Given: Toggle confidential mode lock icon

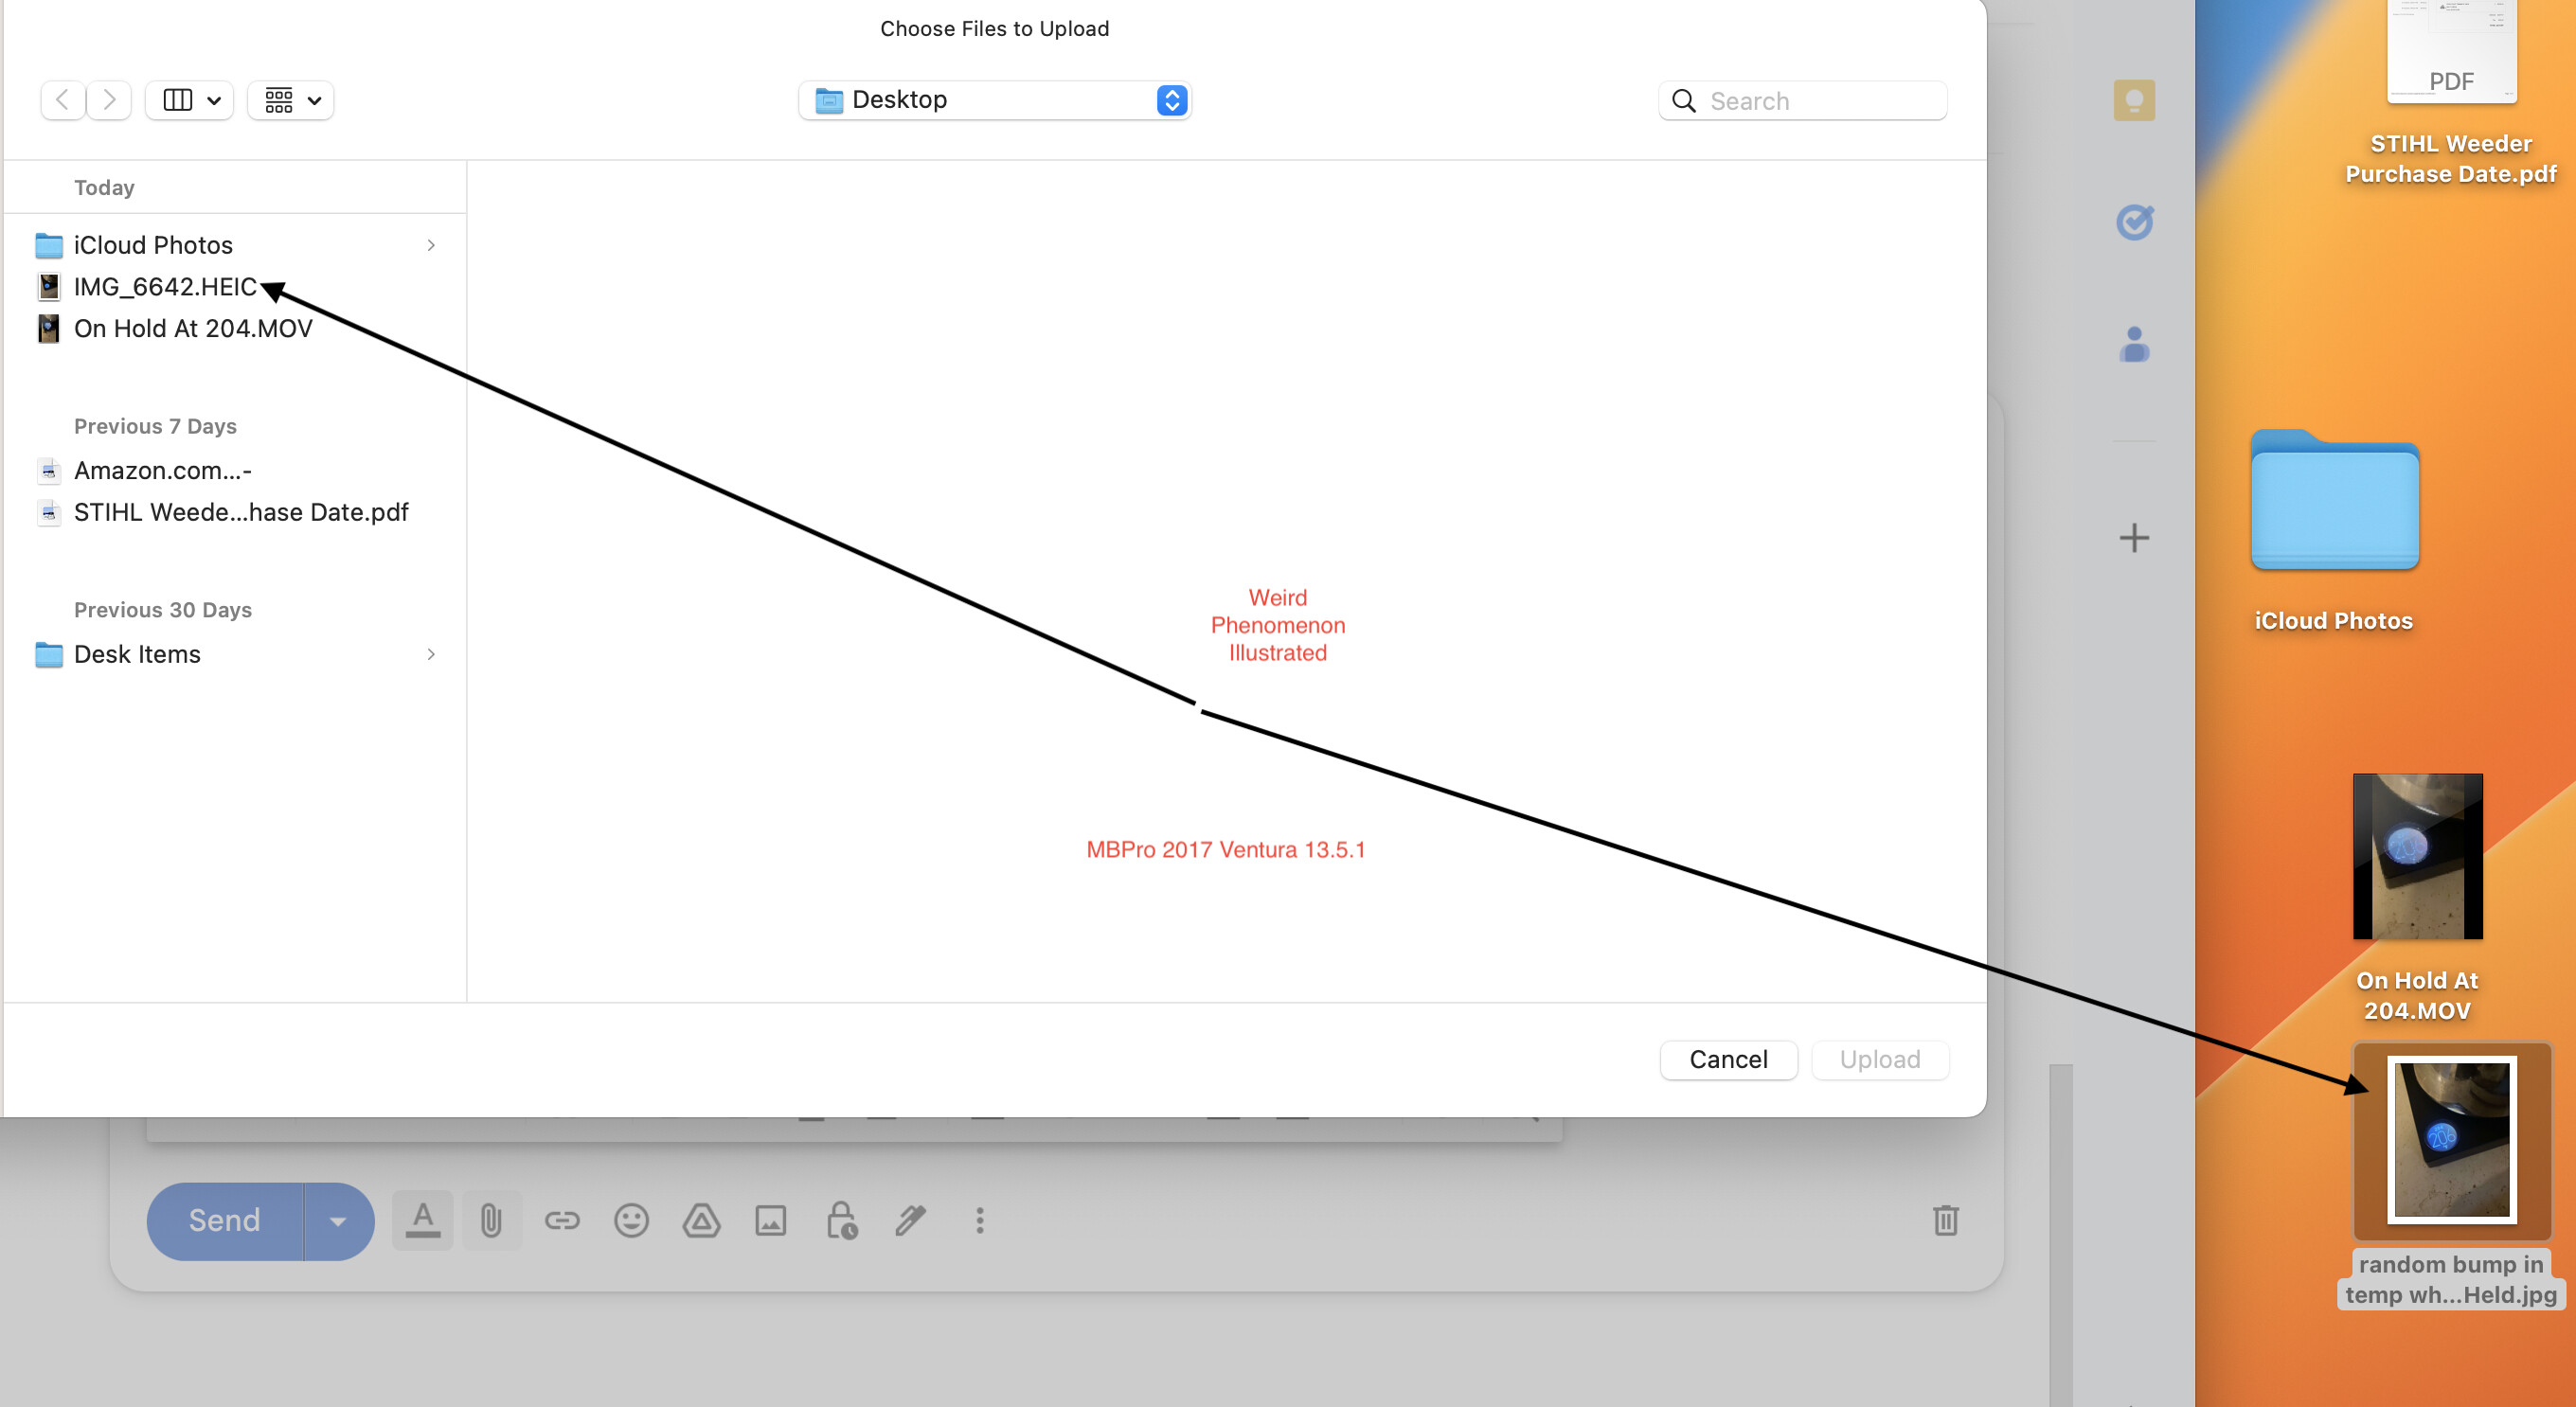Looking at the screenshot, I should tap(841, 1220).
